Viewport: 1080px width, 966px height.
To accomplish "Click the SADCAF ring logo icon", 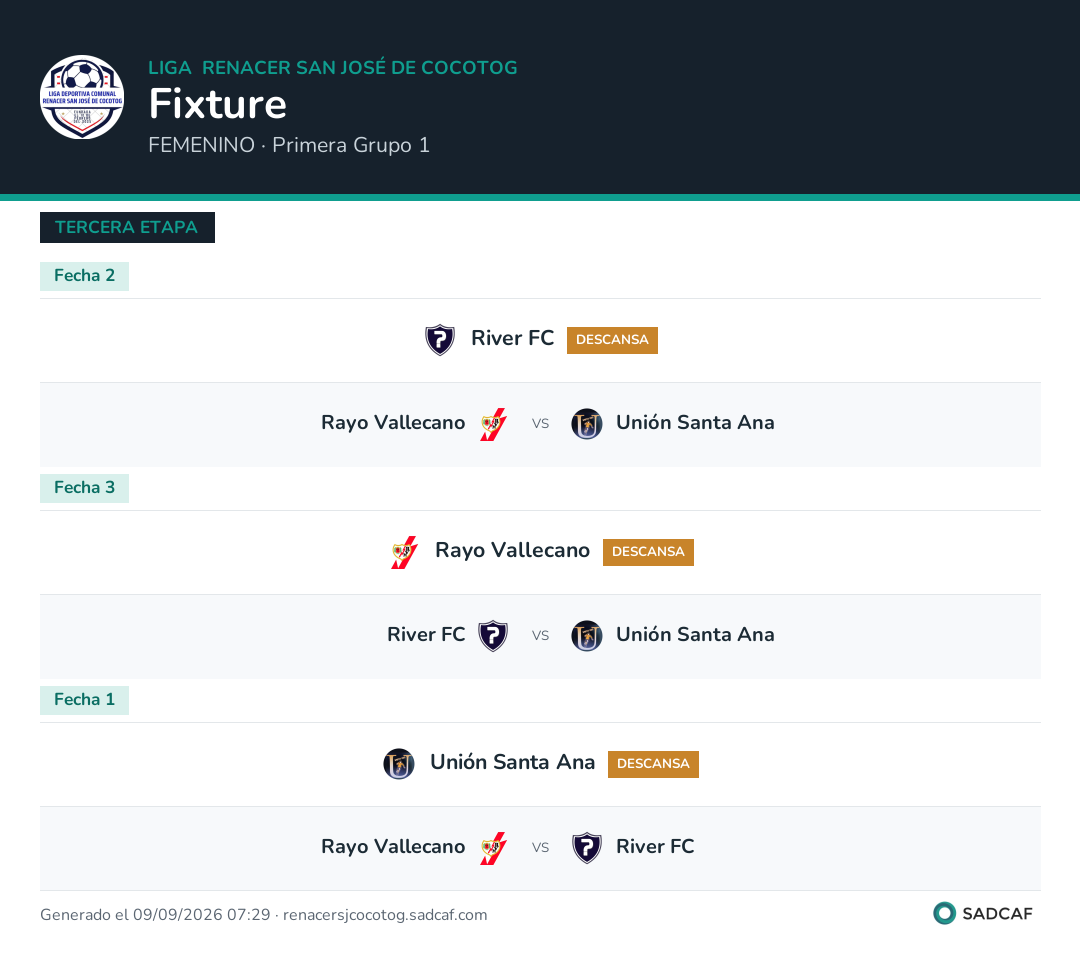I will (x=944, y=913).
